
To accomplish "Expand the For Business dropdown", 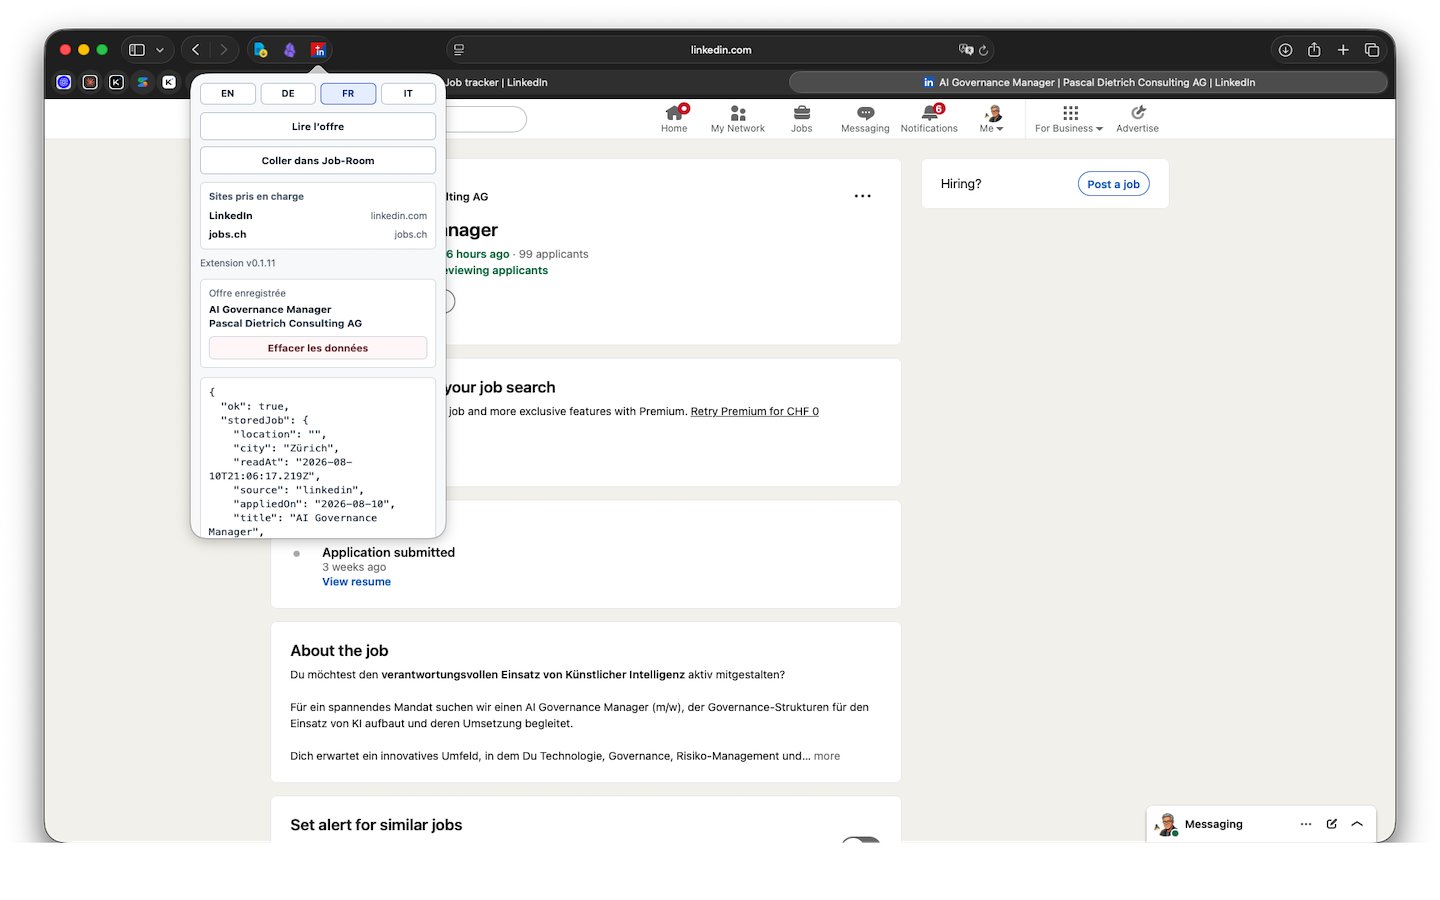I will click(1069, 119).
